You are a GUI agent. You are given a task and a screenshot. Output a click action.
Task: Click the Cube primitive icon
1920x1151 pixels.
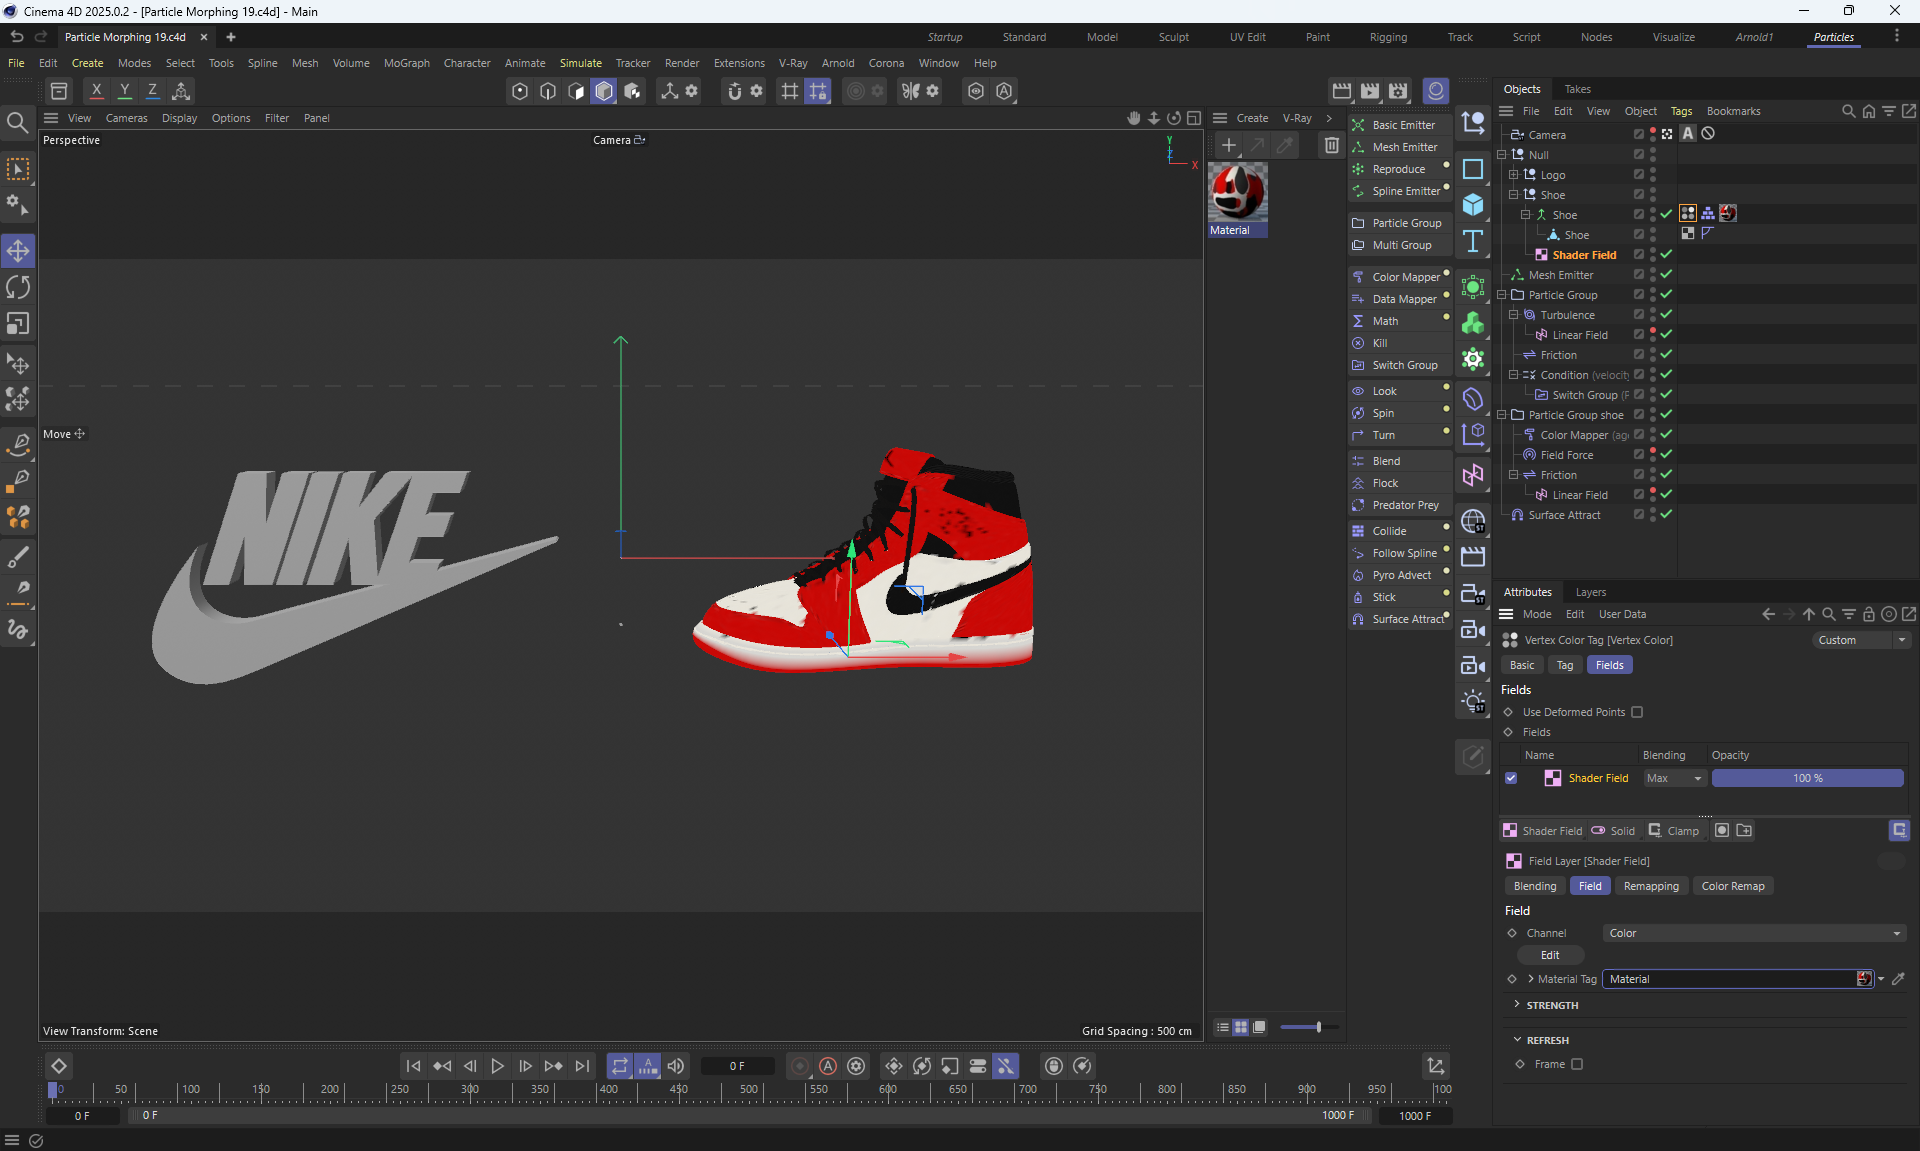click(x=1473, y=205)
